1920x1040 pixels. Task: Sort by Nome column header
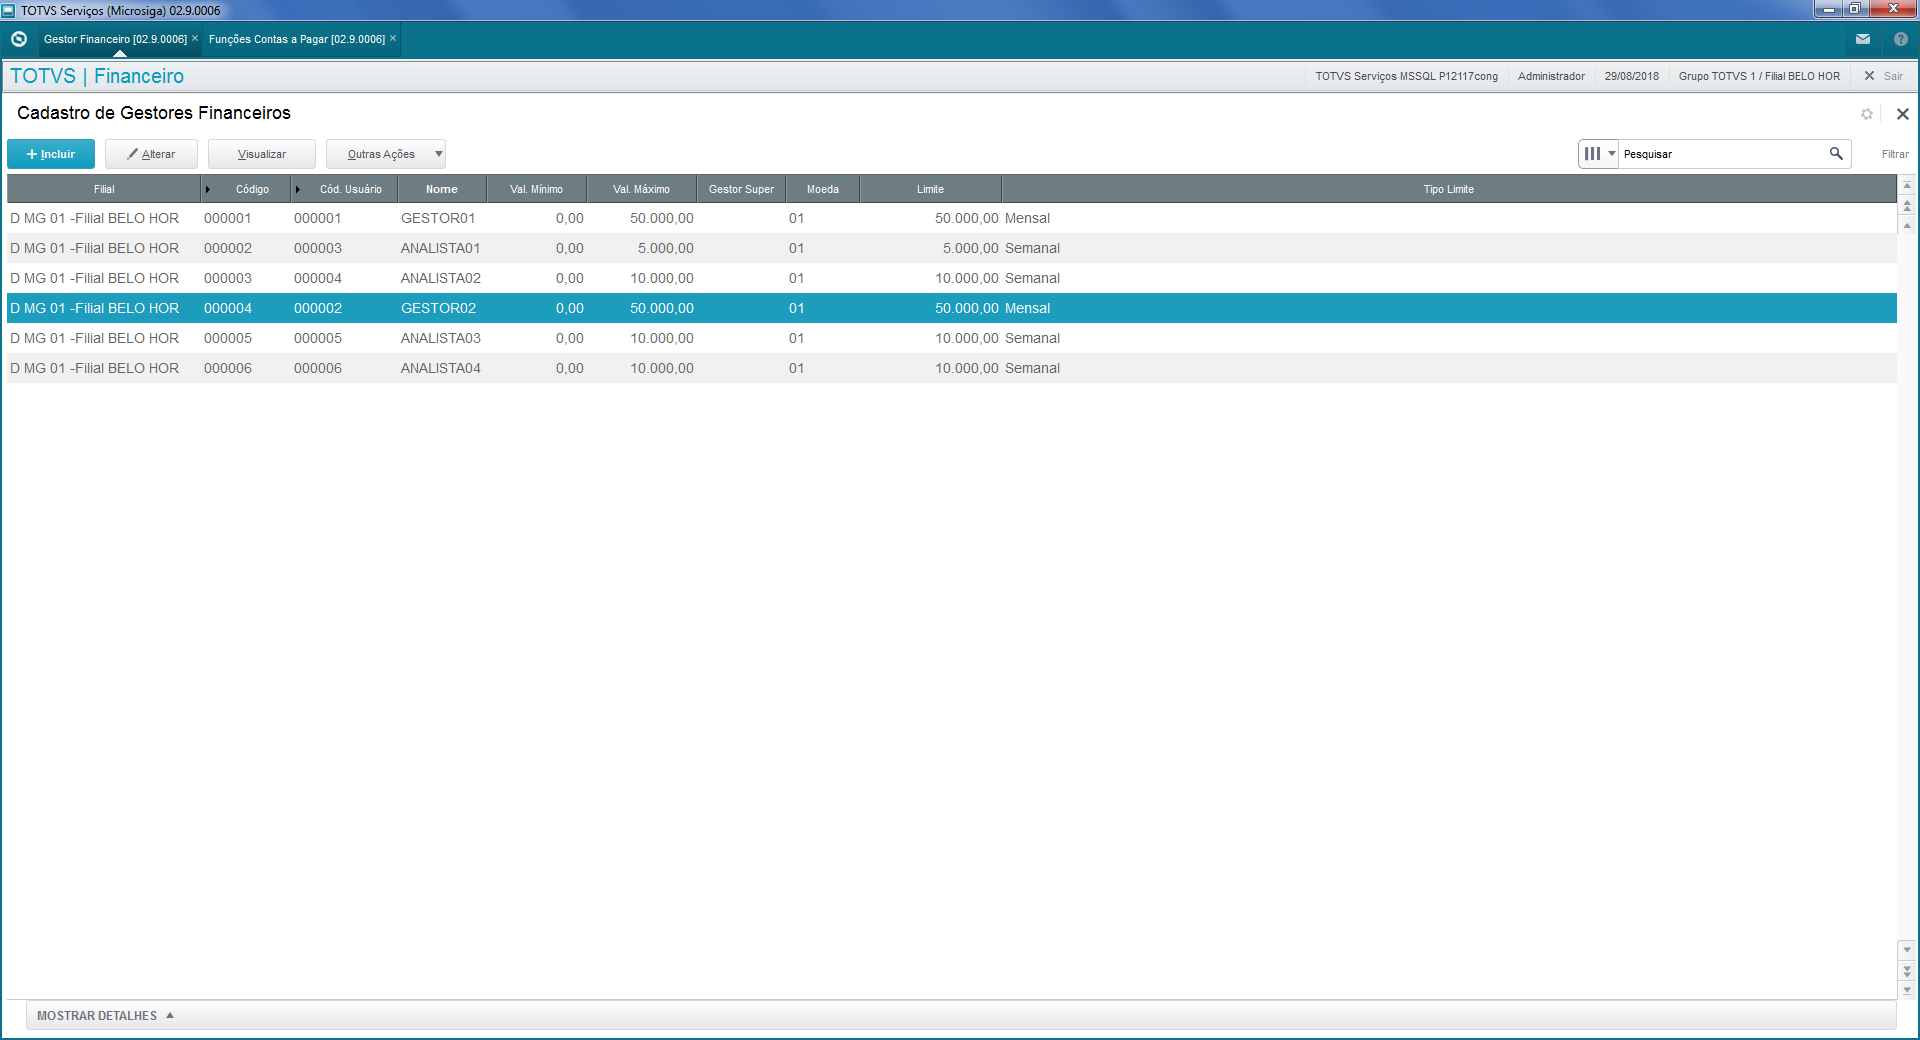click(441, 189)
